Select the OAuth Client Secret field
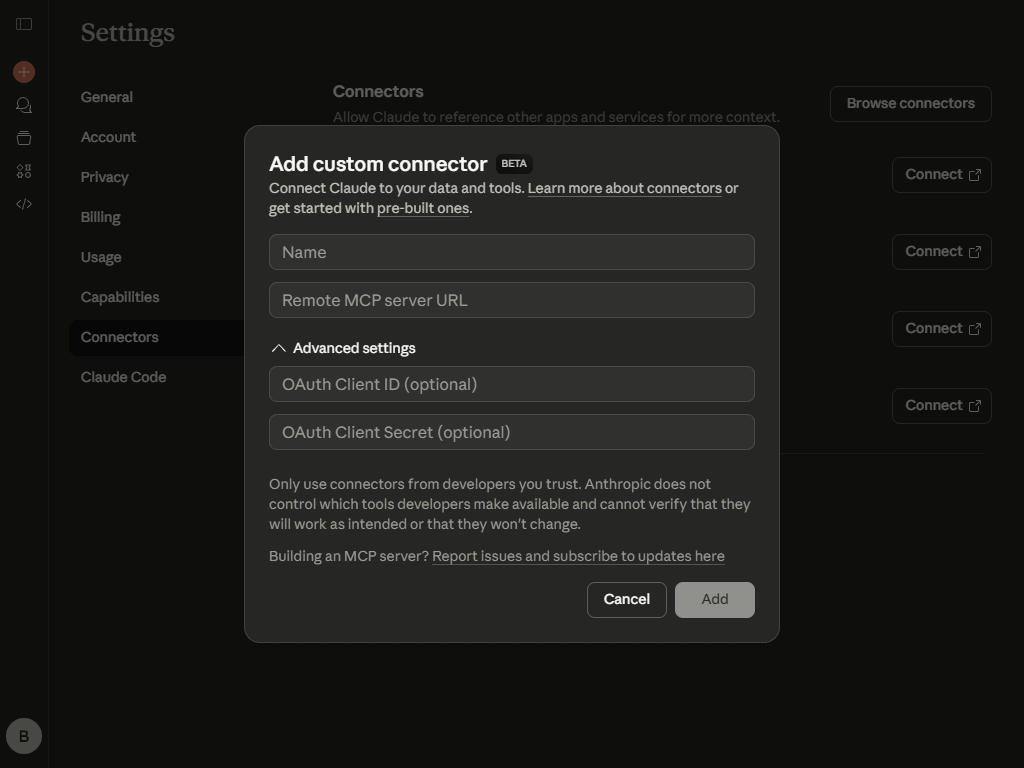This screenshot has height=768, width=1024. (511, 432)
